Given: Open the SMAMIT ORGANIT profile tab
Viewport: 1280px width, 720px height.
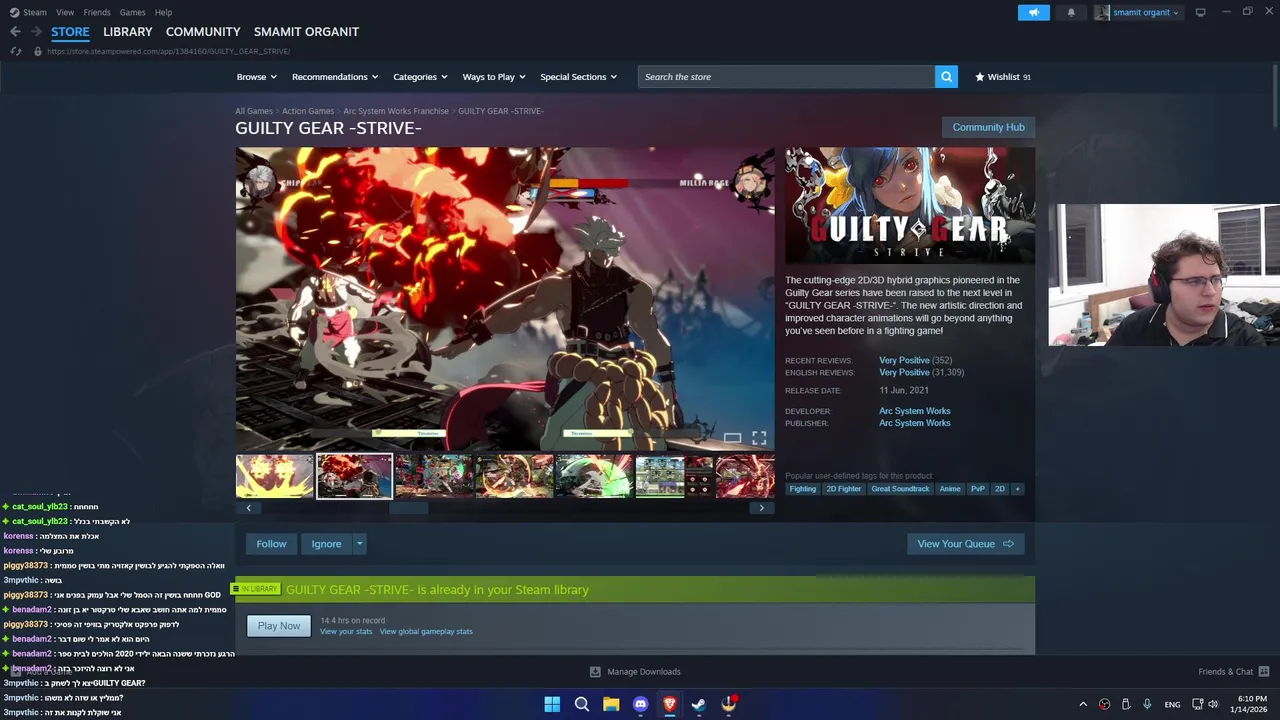Looking at the screenshot, I should click(x=306, y=32).
